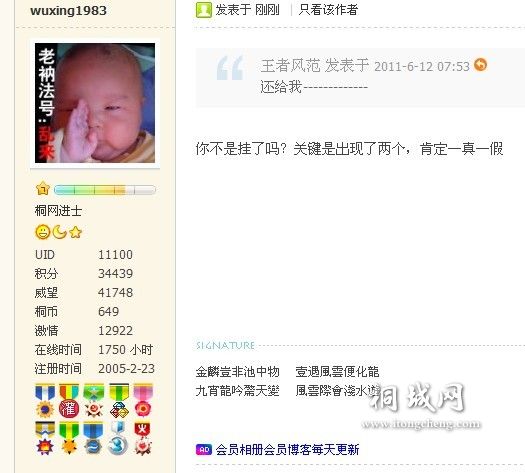
Task: Click the red 火 ribbon medal
Action: (143, 438)
